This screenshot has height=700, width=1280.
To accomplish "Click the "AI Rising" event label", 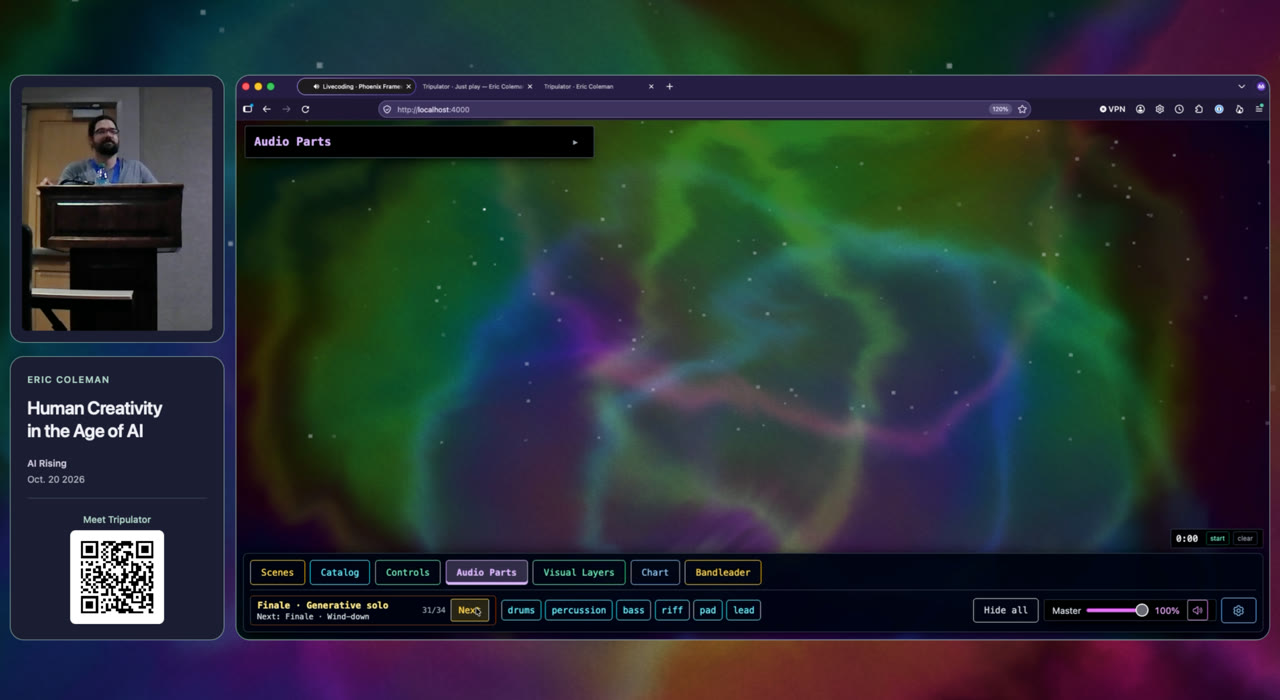I will 47,464.
